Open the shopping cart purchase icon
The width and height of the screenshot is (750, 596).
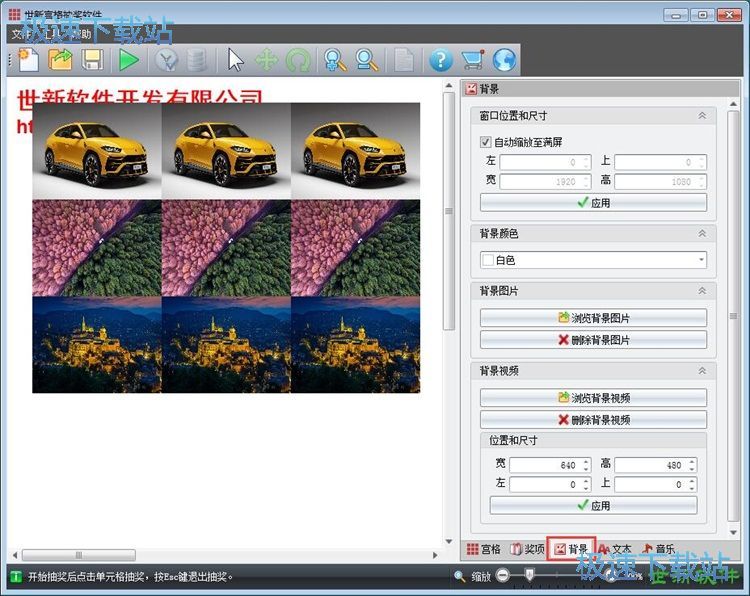(474, 60)
